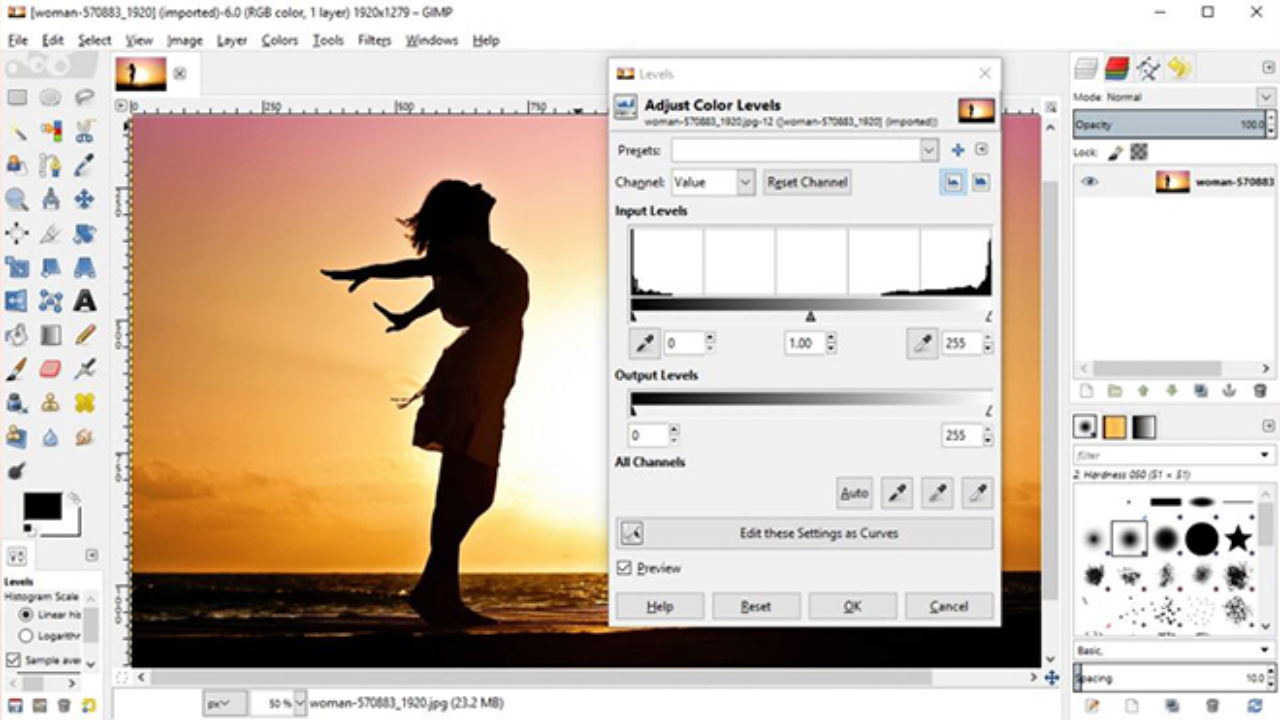This screenshot has width=1280, height=720.
Task: Select the Zoom magnifier tool
Action: (x=17, y=199)
